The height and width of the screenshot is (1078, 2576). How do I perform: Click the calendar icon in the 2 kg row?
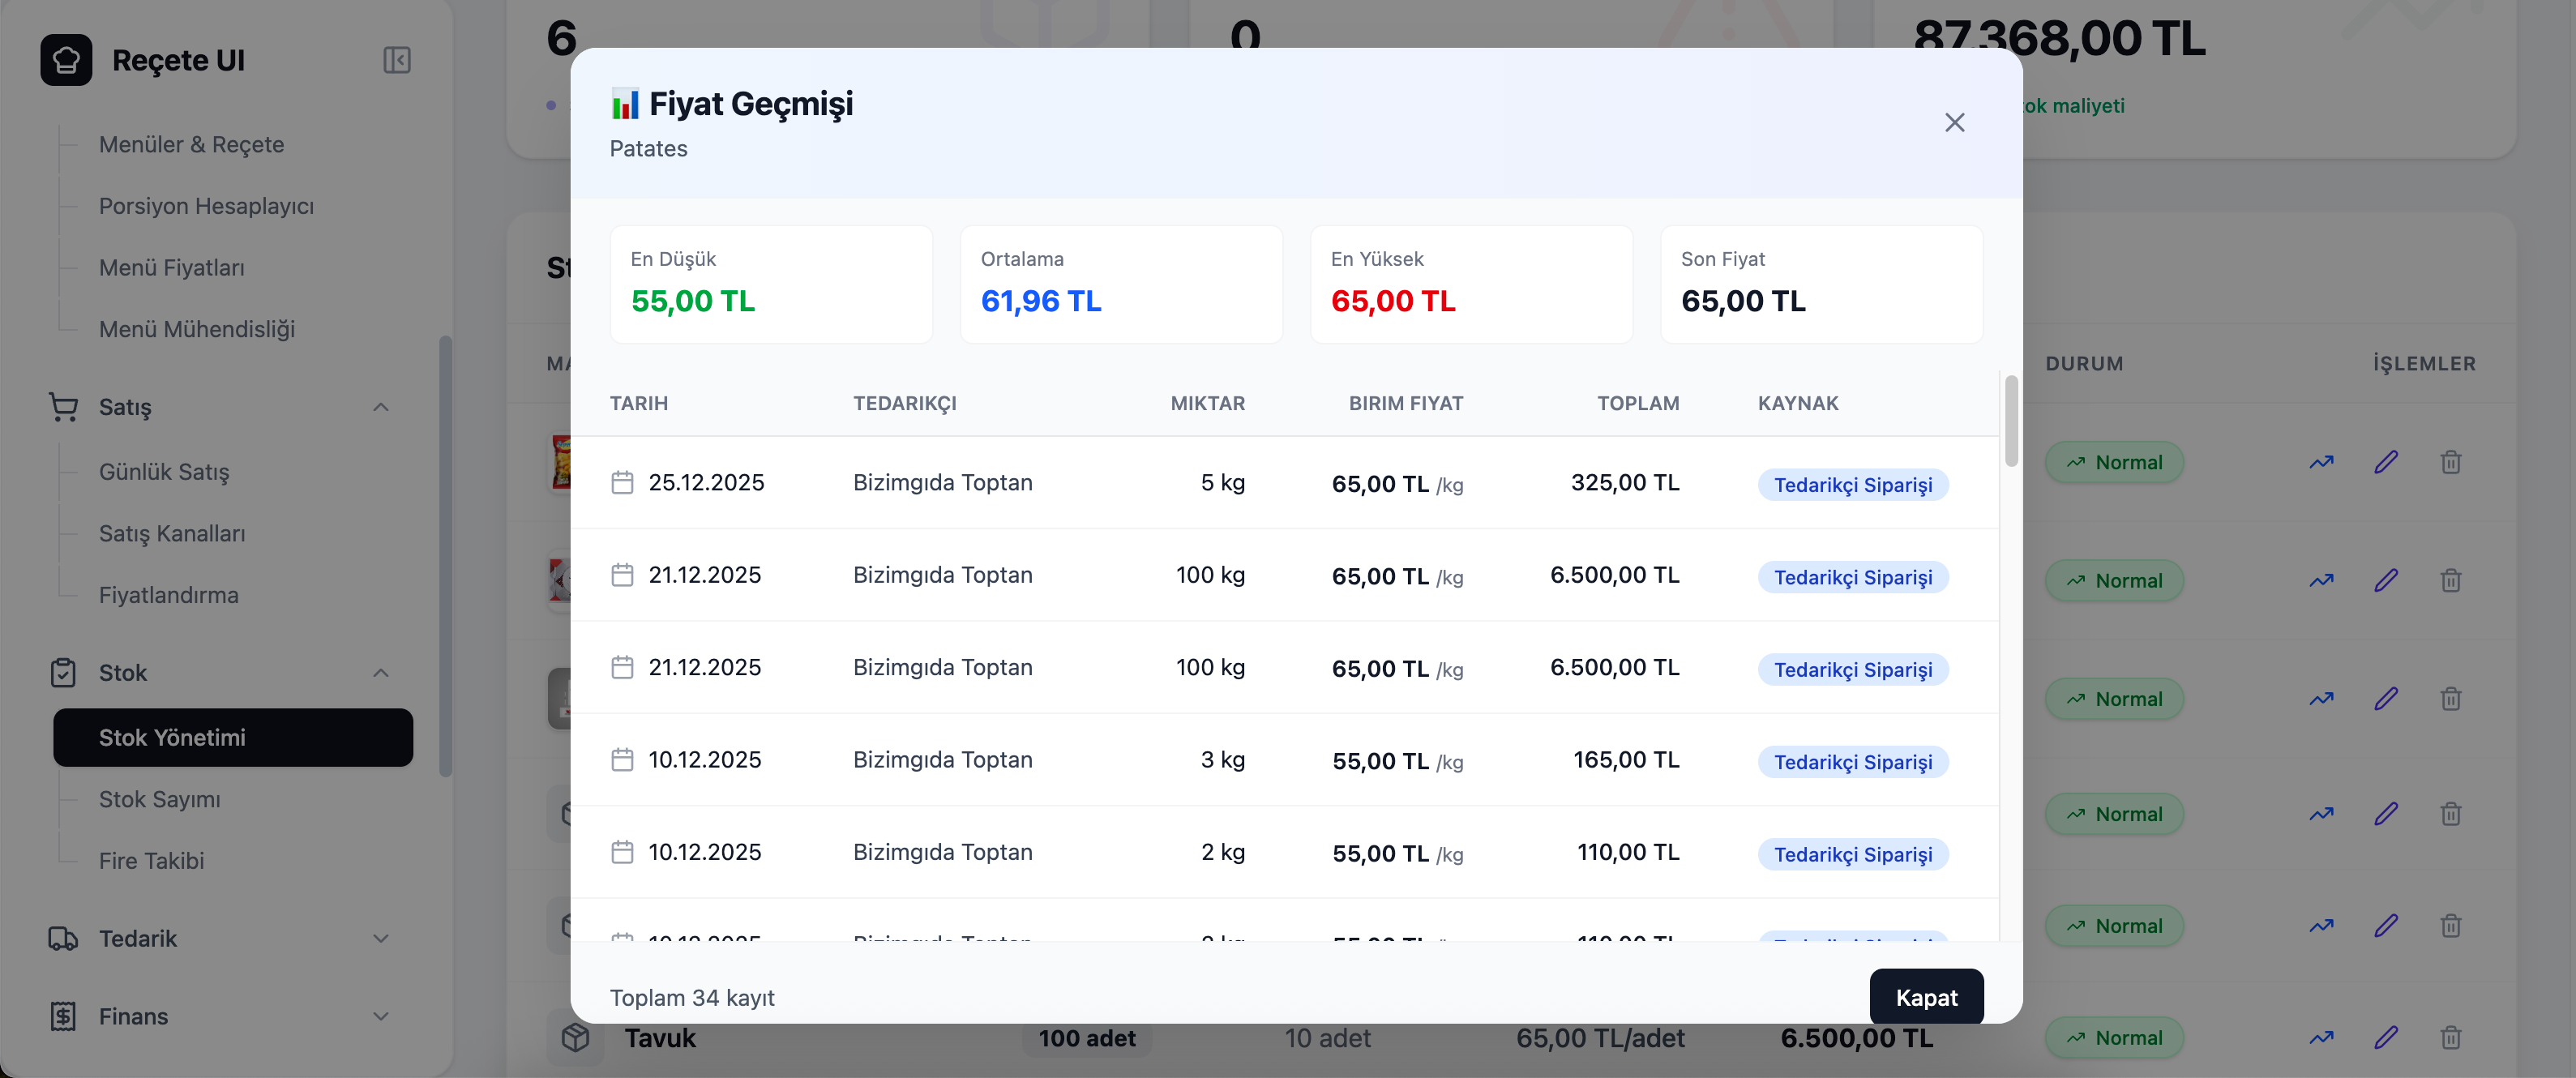pyautogui.click(x=622, y=852)
